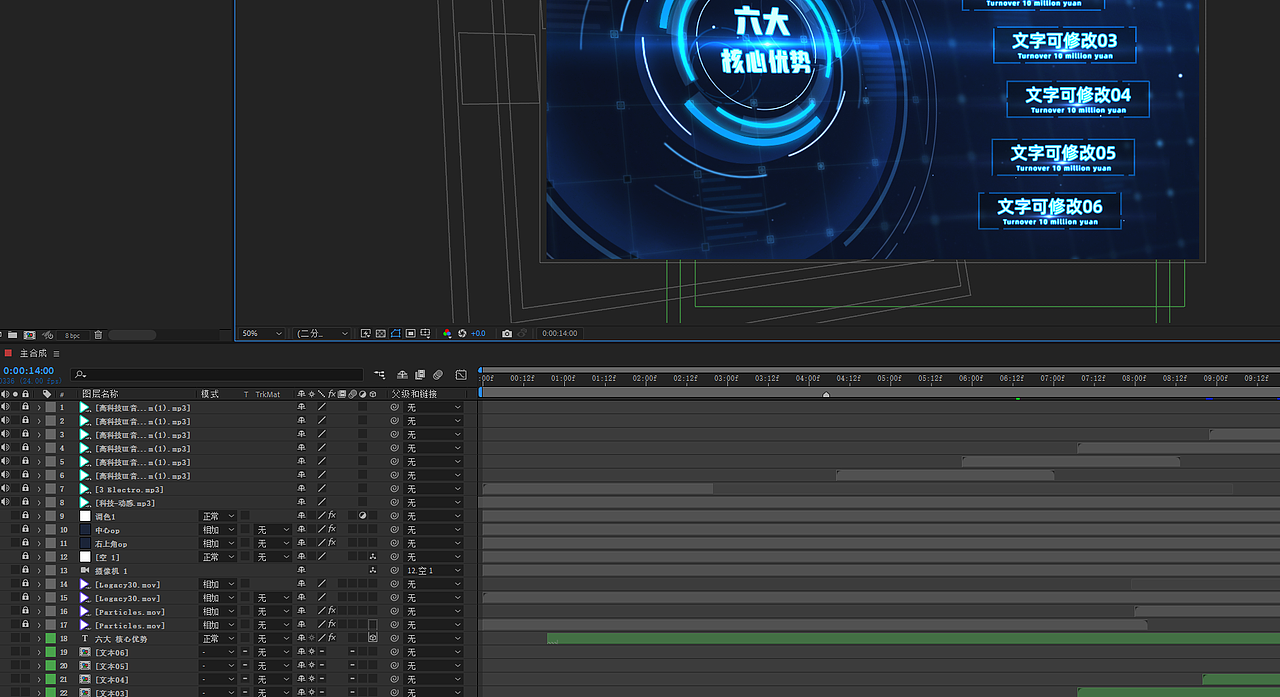Click the 8 bpc color depth button
Image resolution: width=1280 pixels, height=697 pixels.
click(x=72, y=335)
